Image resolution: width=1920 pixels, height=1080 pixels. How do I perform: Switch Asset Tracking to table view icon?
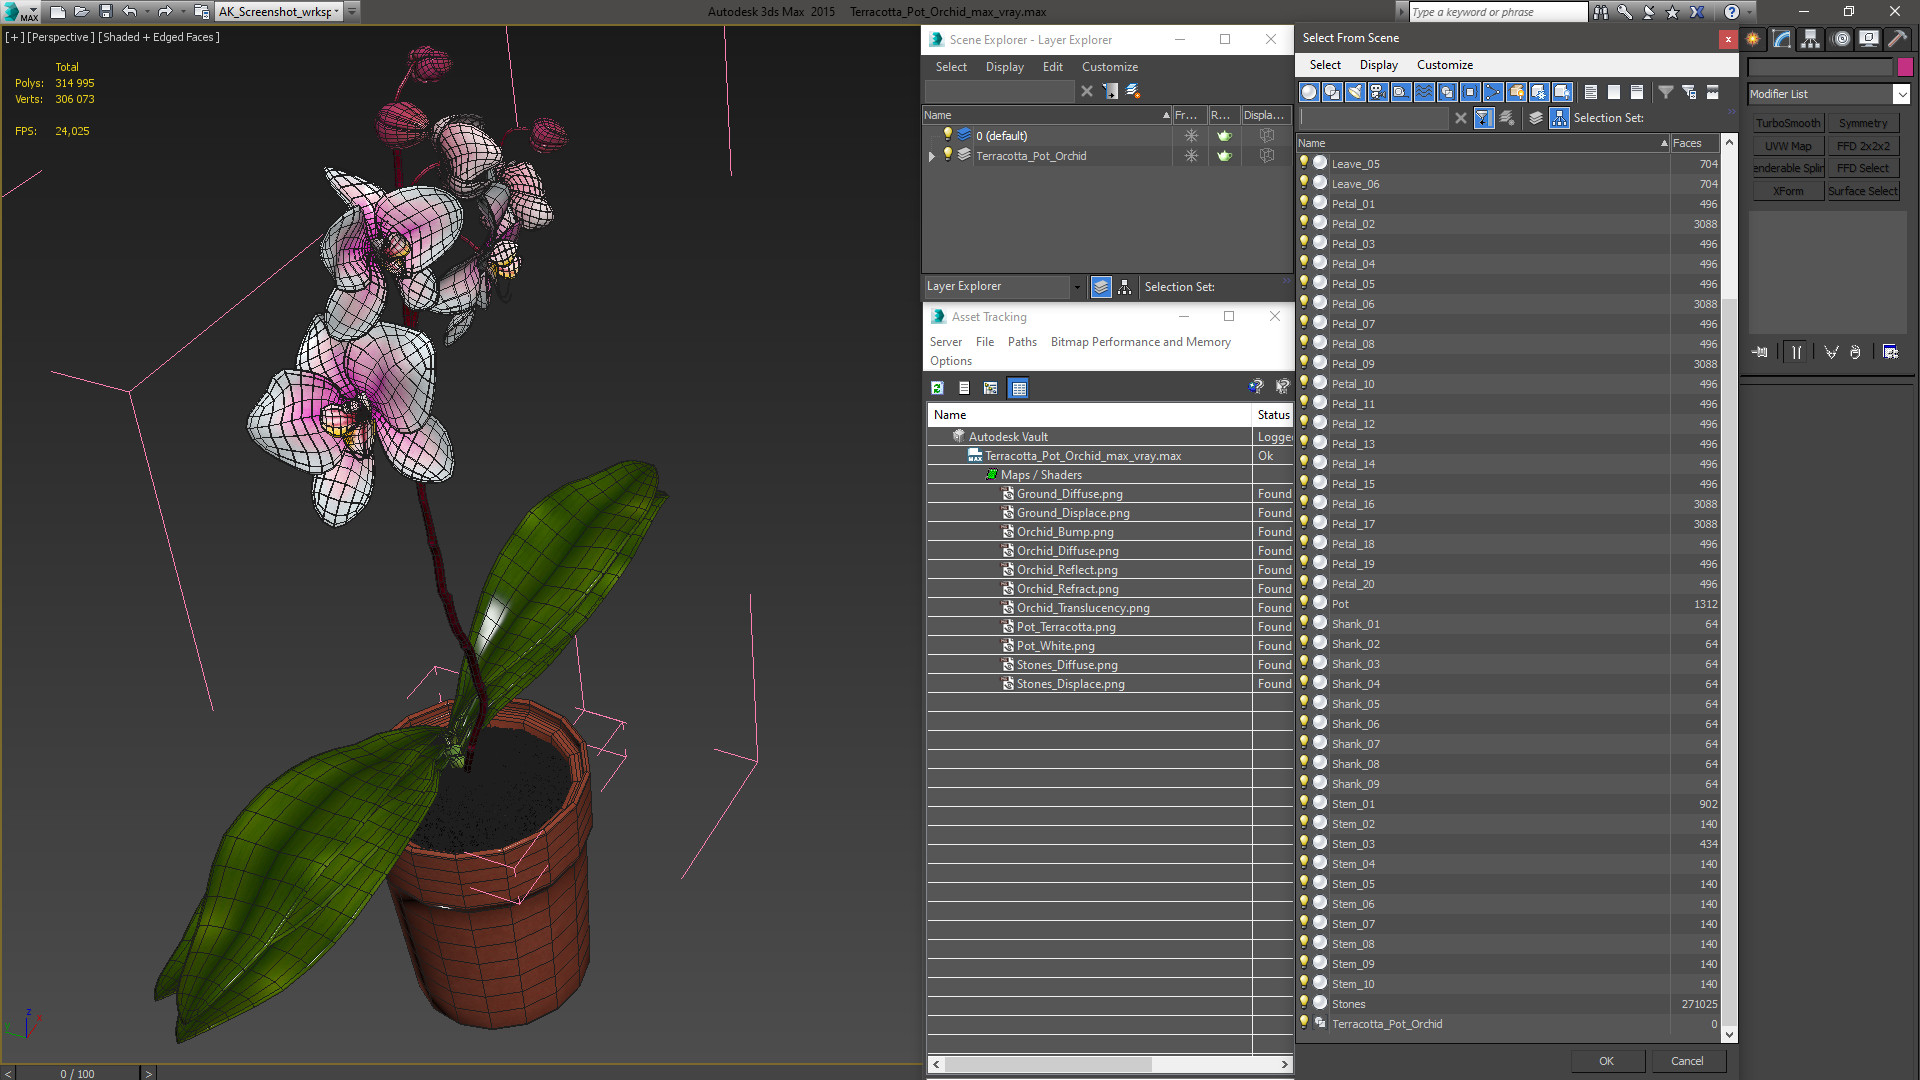[1018, 388]
